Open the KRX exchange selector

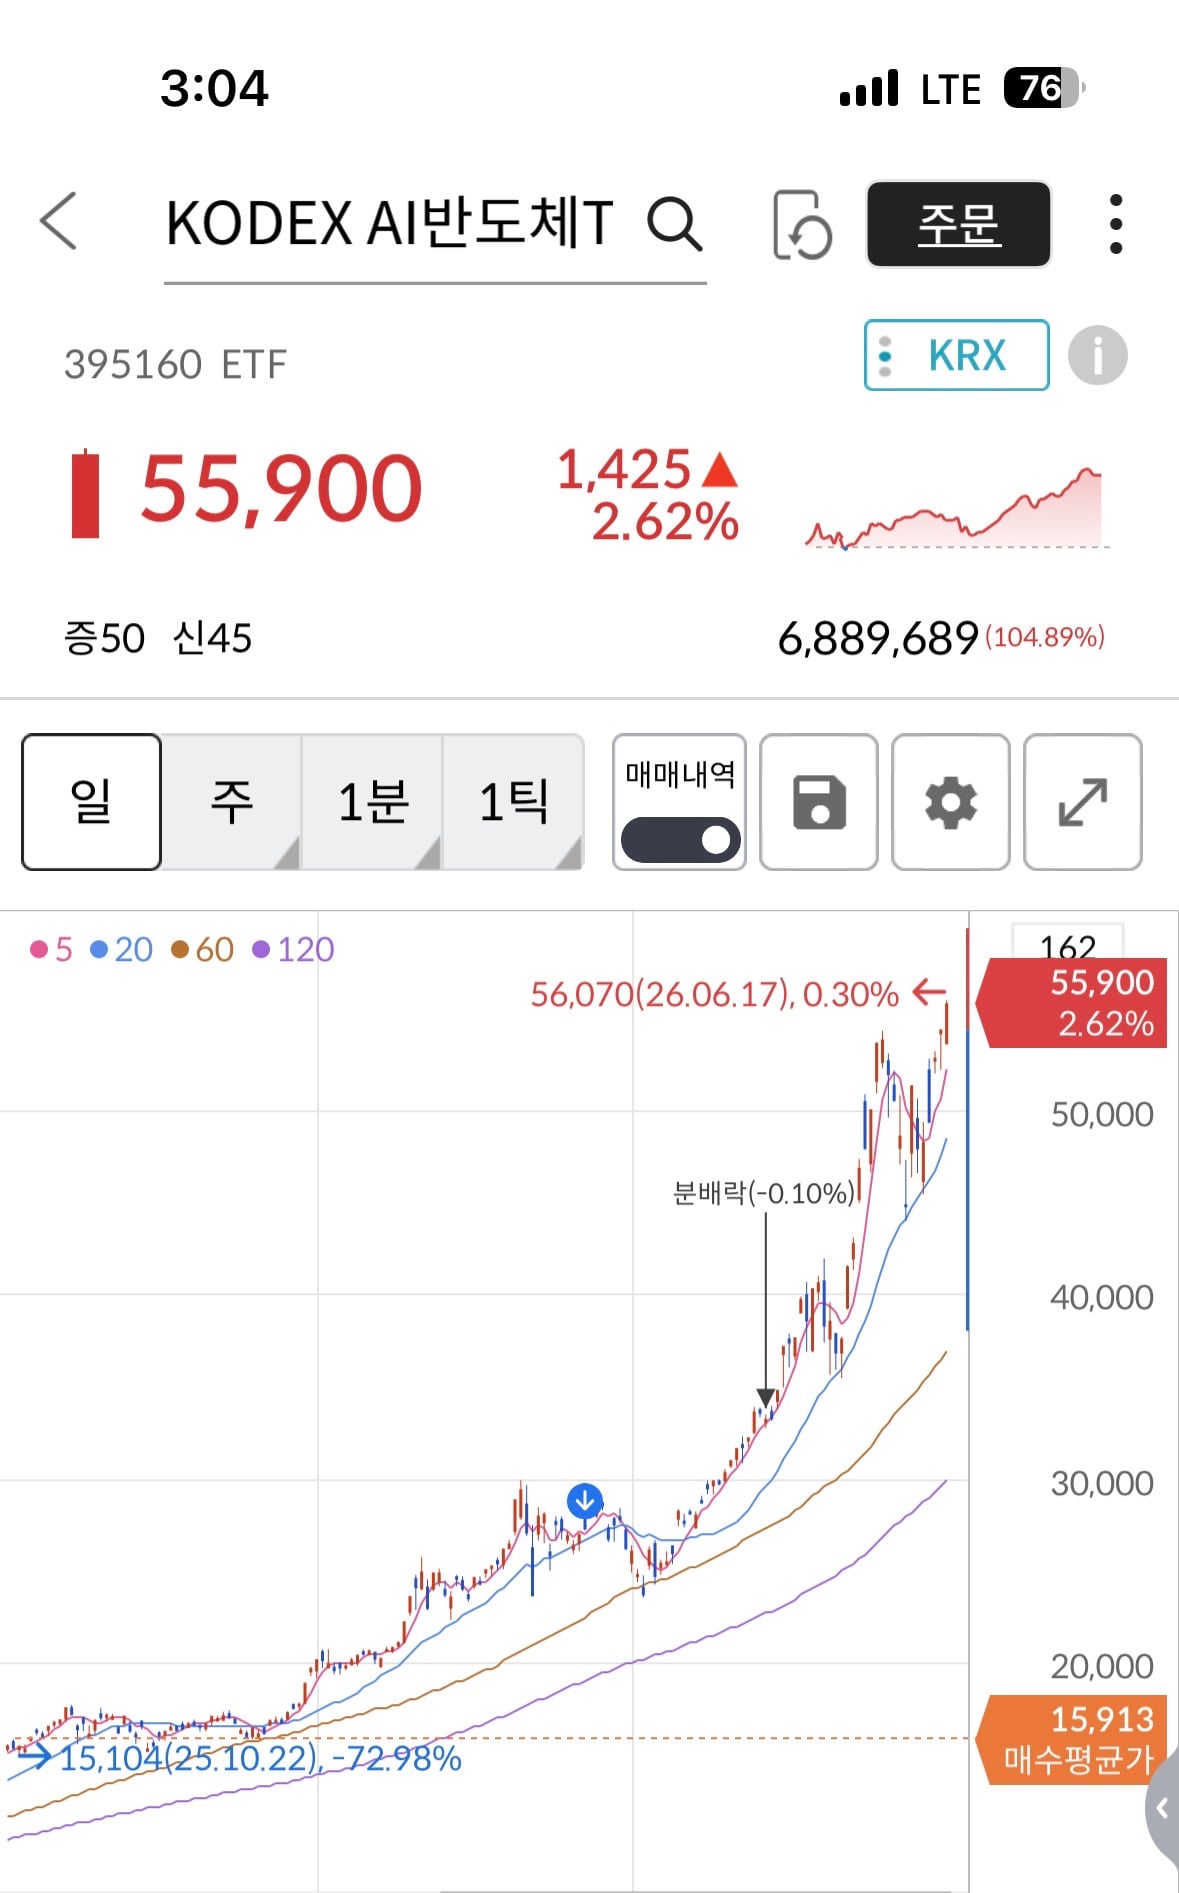[x=956, y=355]
